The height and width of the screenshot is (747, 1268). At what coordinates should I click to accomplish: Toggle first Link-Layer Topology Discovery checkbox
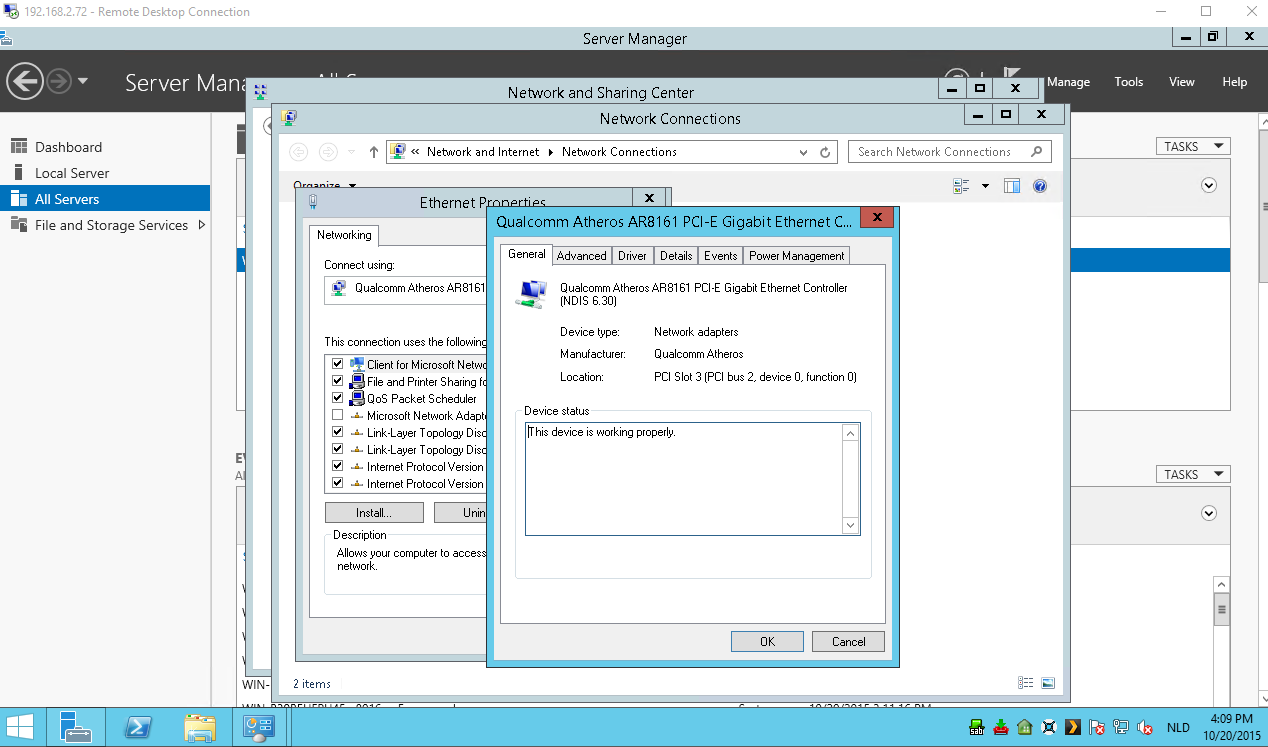(337, 432)
